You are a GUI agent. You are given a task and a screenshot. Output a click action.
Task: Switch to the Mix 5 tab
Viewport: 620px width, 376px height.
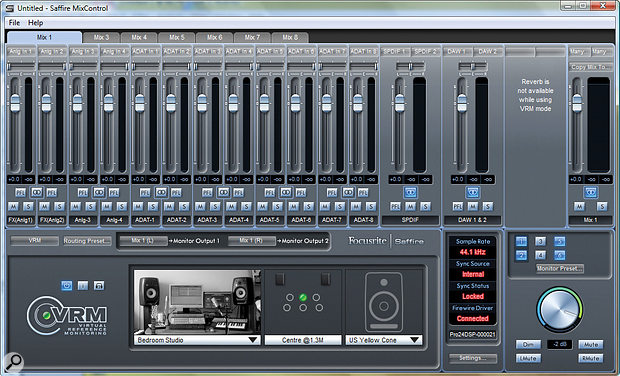coord(177,38)
